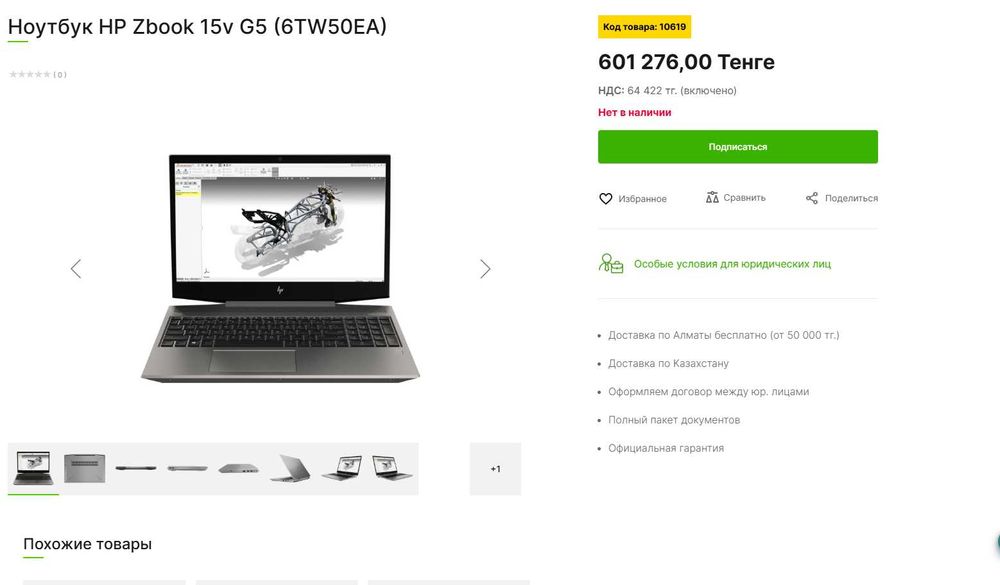Subscribe using the green Подписаться button
The width and height of the screenshot is (1000, 585).
[737, 147]
